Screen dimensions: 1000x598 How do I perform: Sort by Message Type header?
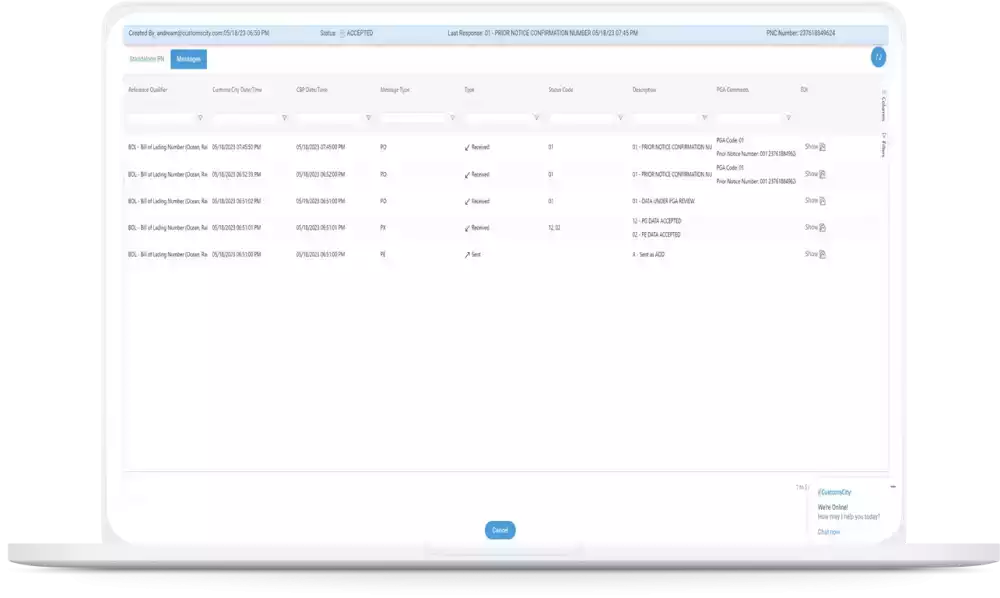[395, 90]
